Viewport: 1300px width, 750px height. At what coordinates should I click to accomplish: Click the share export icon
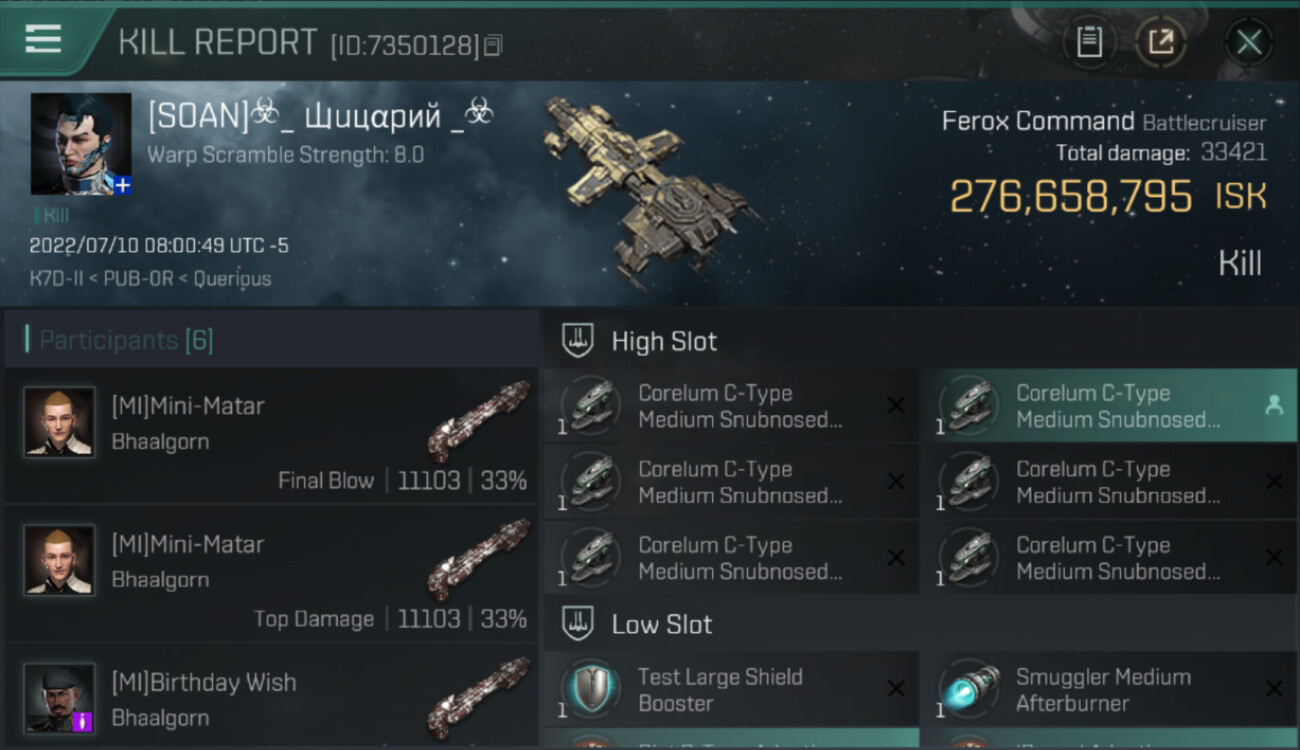point(1160,42)
